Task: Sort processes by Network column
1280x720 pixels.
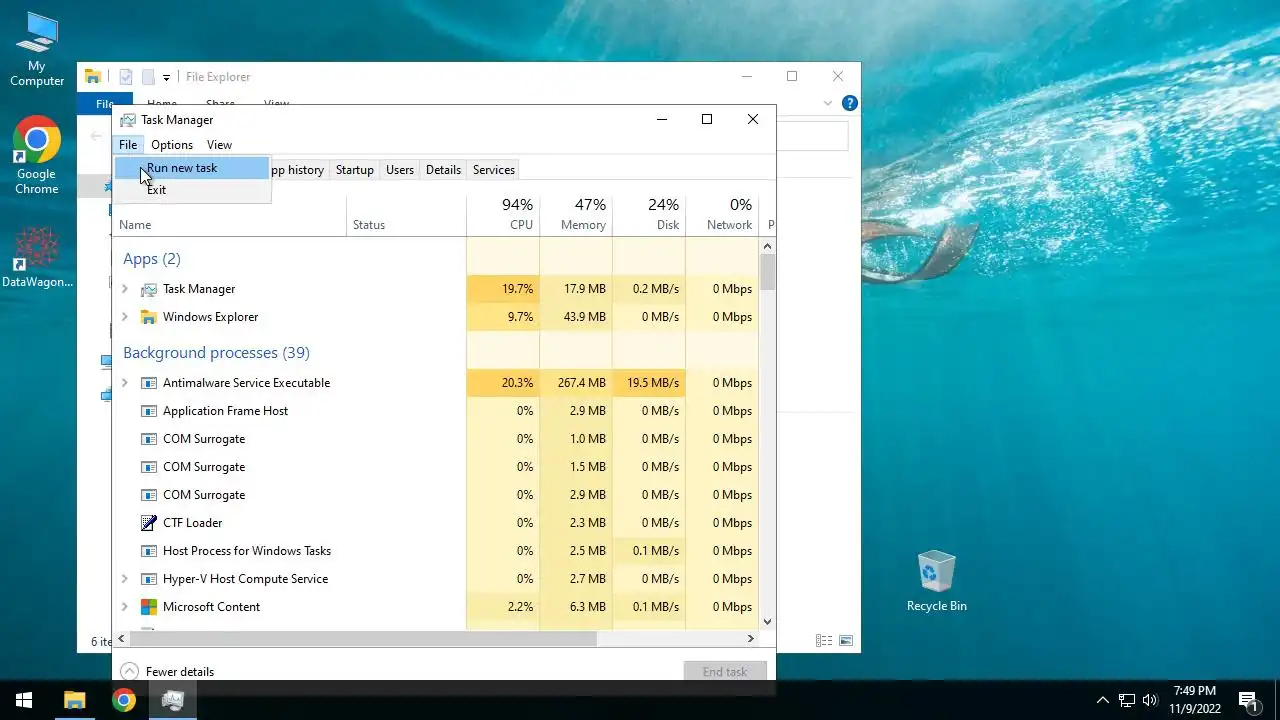Action: pos(722,214)
